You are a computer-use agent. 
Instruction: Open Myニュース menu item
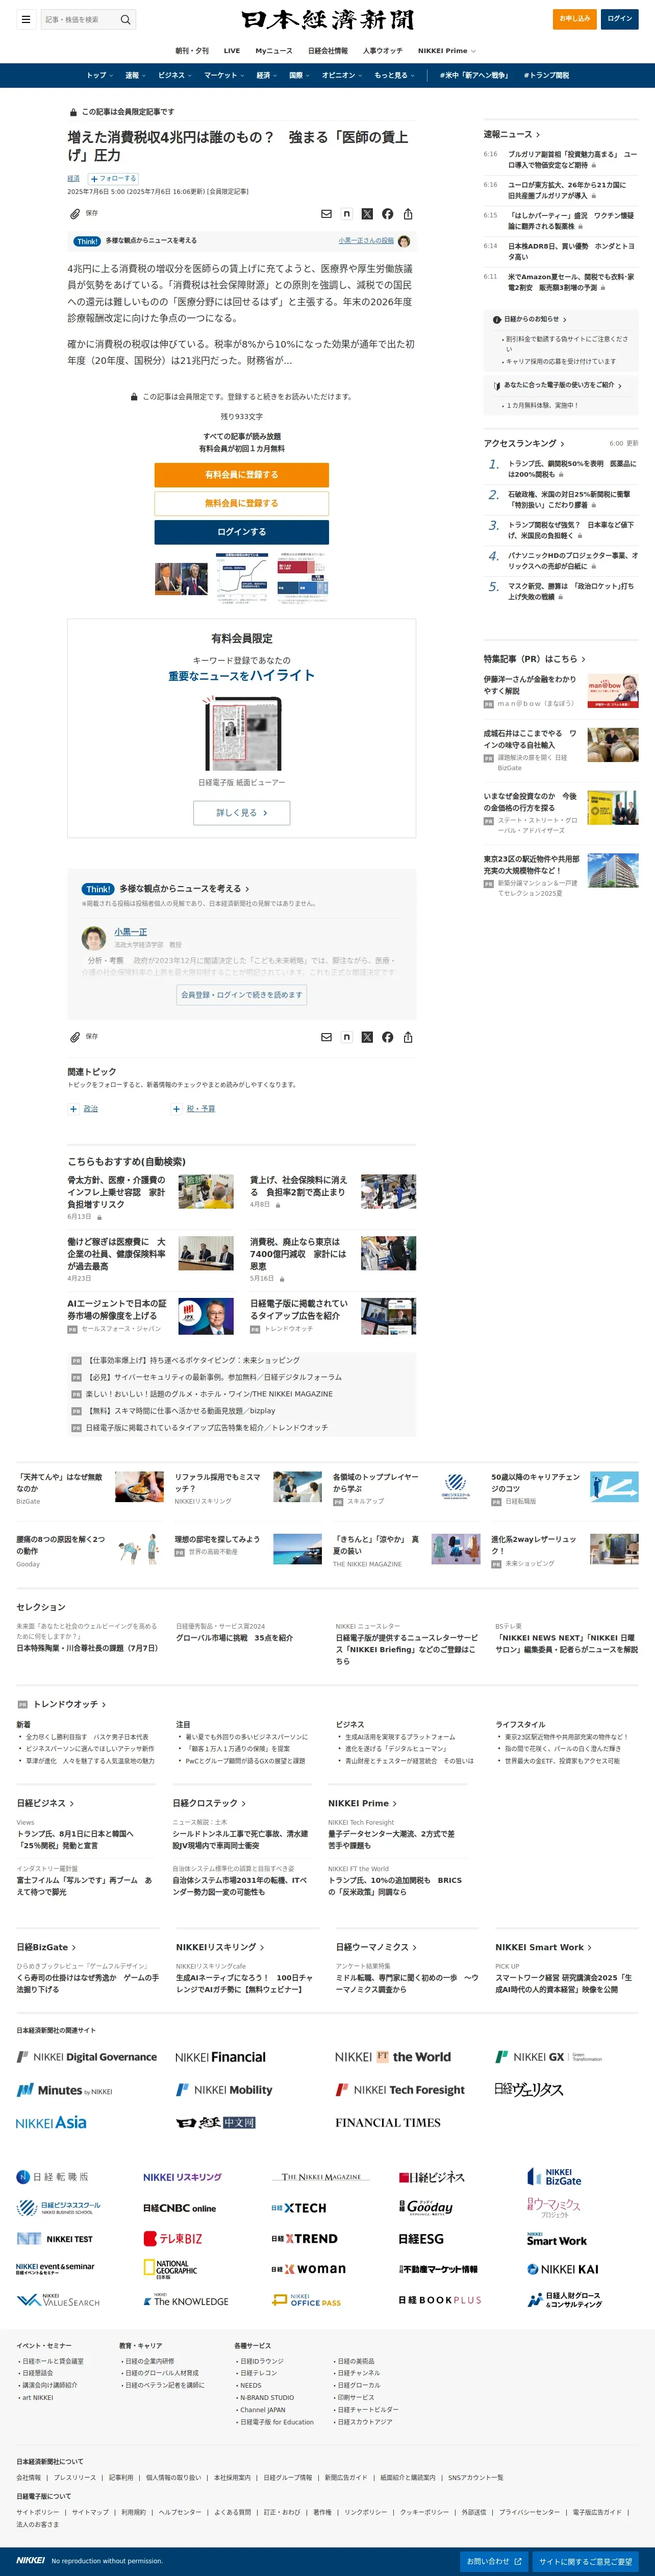274,51
